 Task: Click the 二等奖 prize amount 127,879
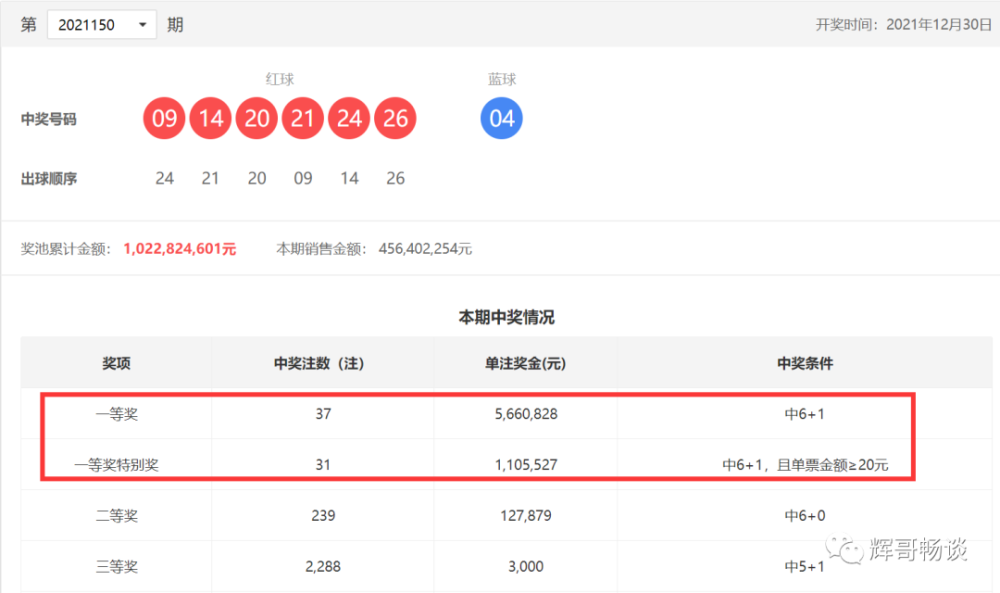[526, 515]
